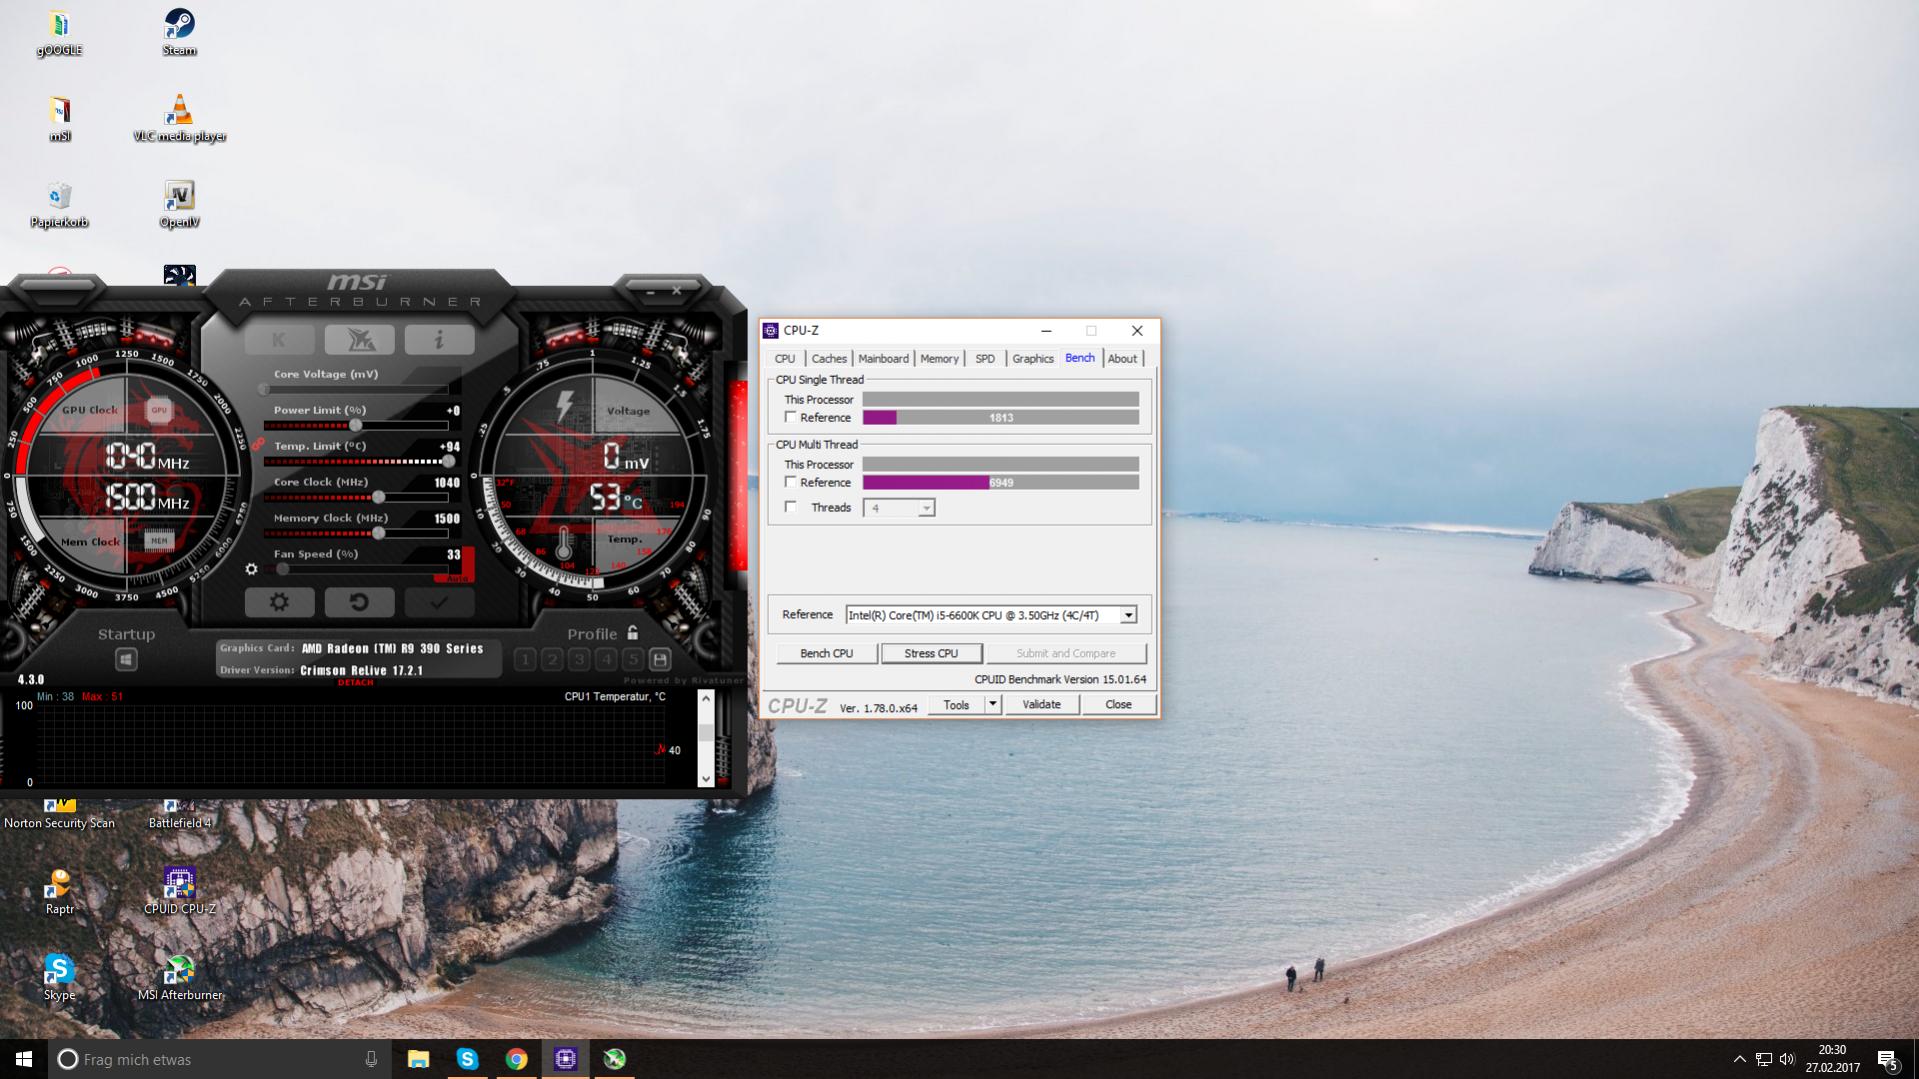
Task: Open the Mainboard tab in CPU-Z
Action: 884,359
